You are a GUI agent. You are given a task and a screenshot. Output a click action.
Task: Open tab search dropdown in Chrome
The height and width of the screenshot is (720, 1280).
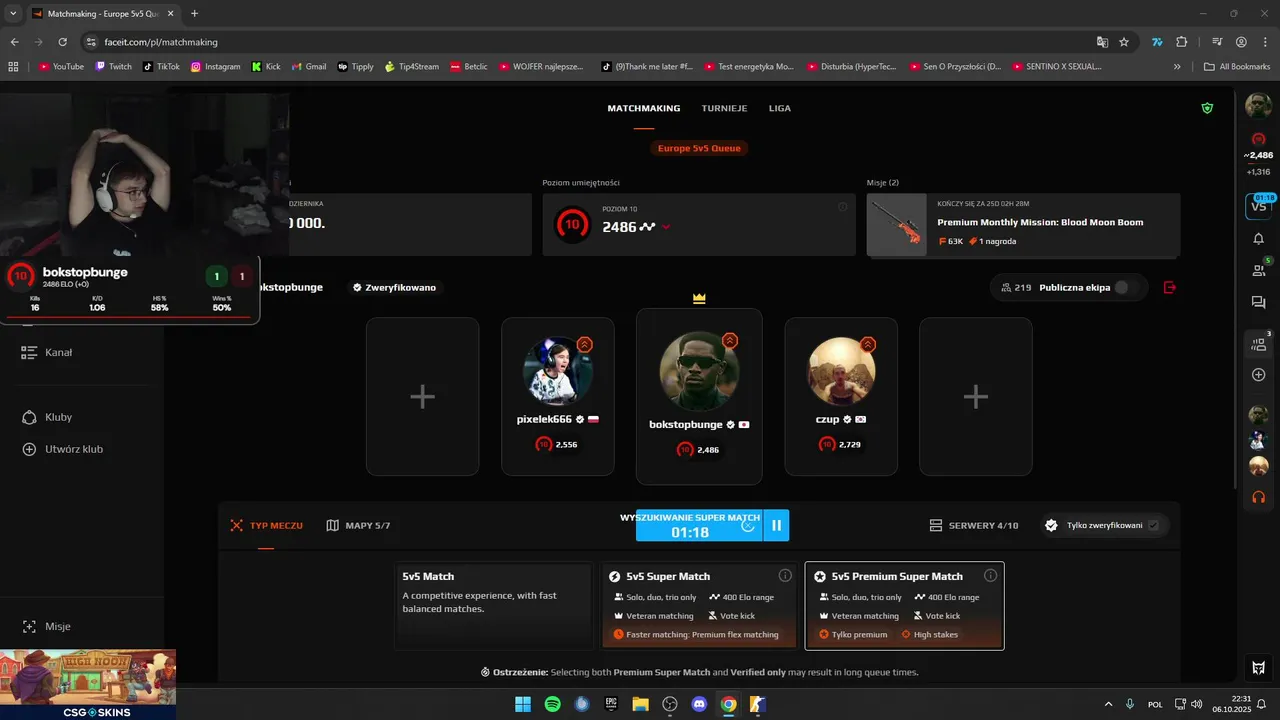[14, 13]
